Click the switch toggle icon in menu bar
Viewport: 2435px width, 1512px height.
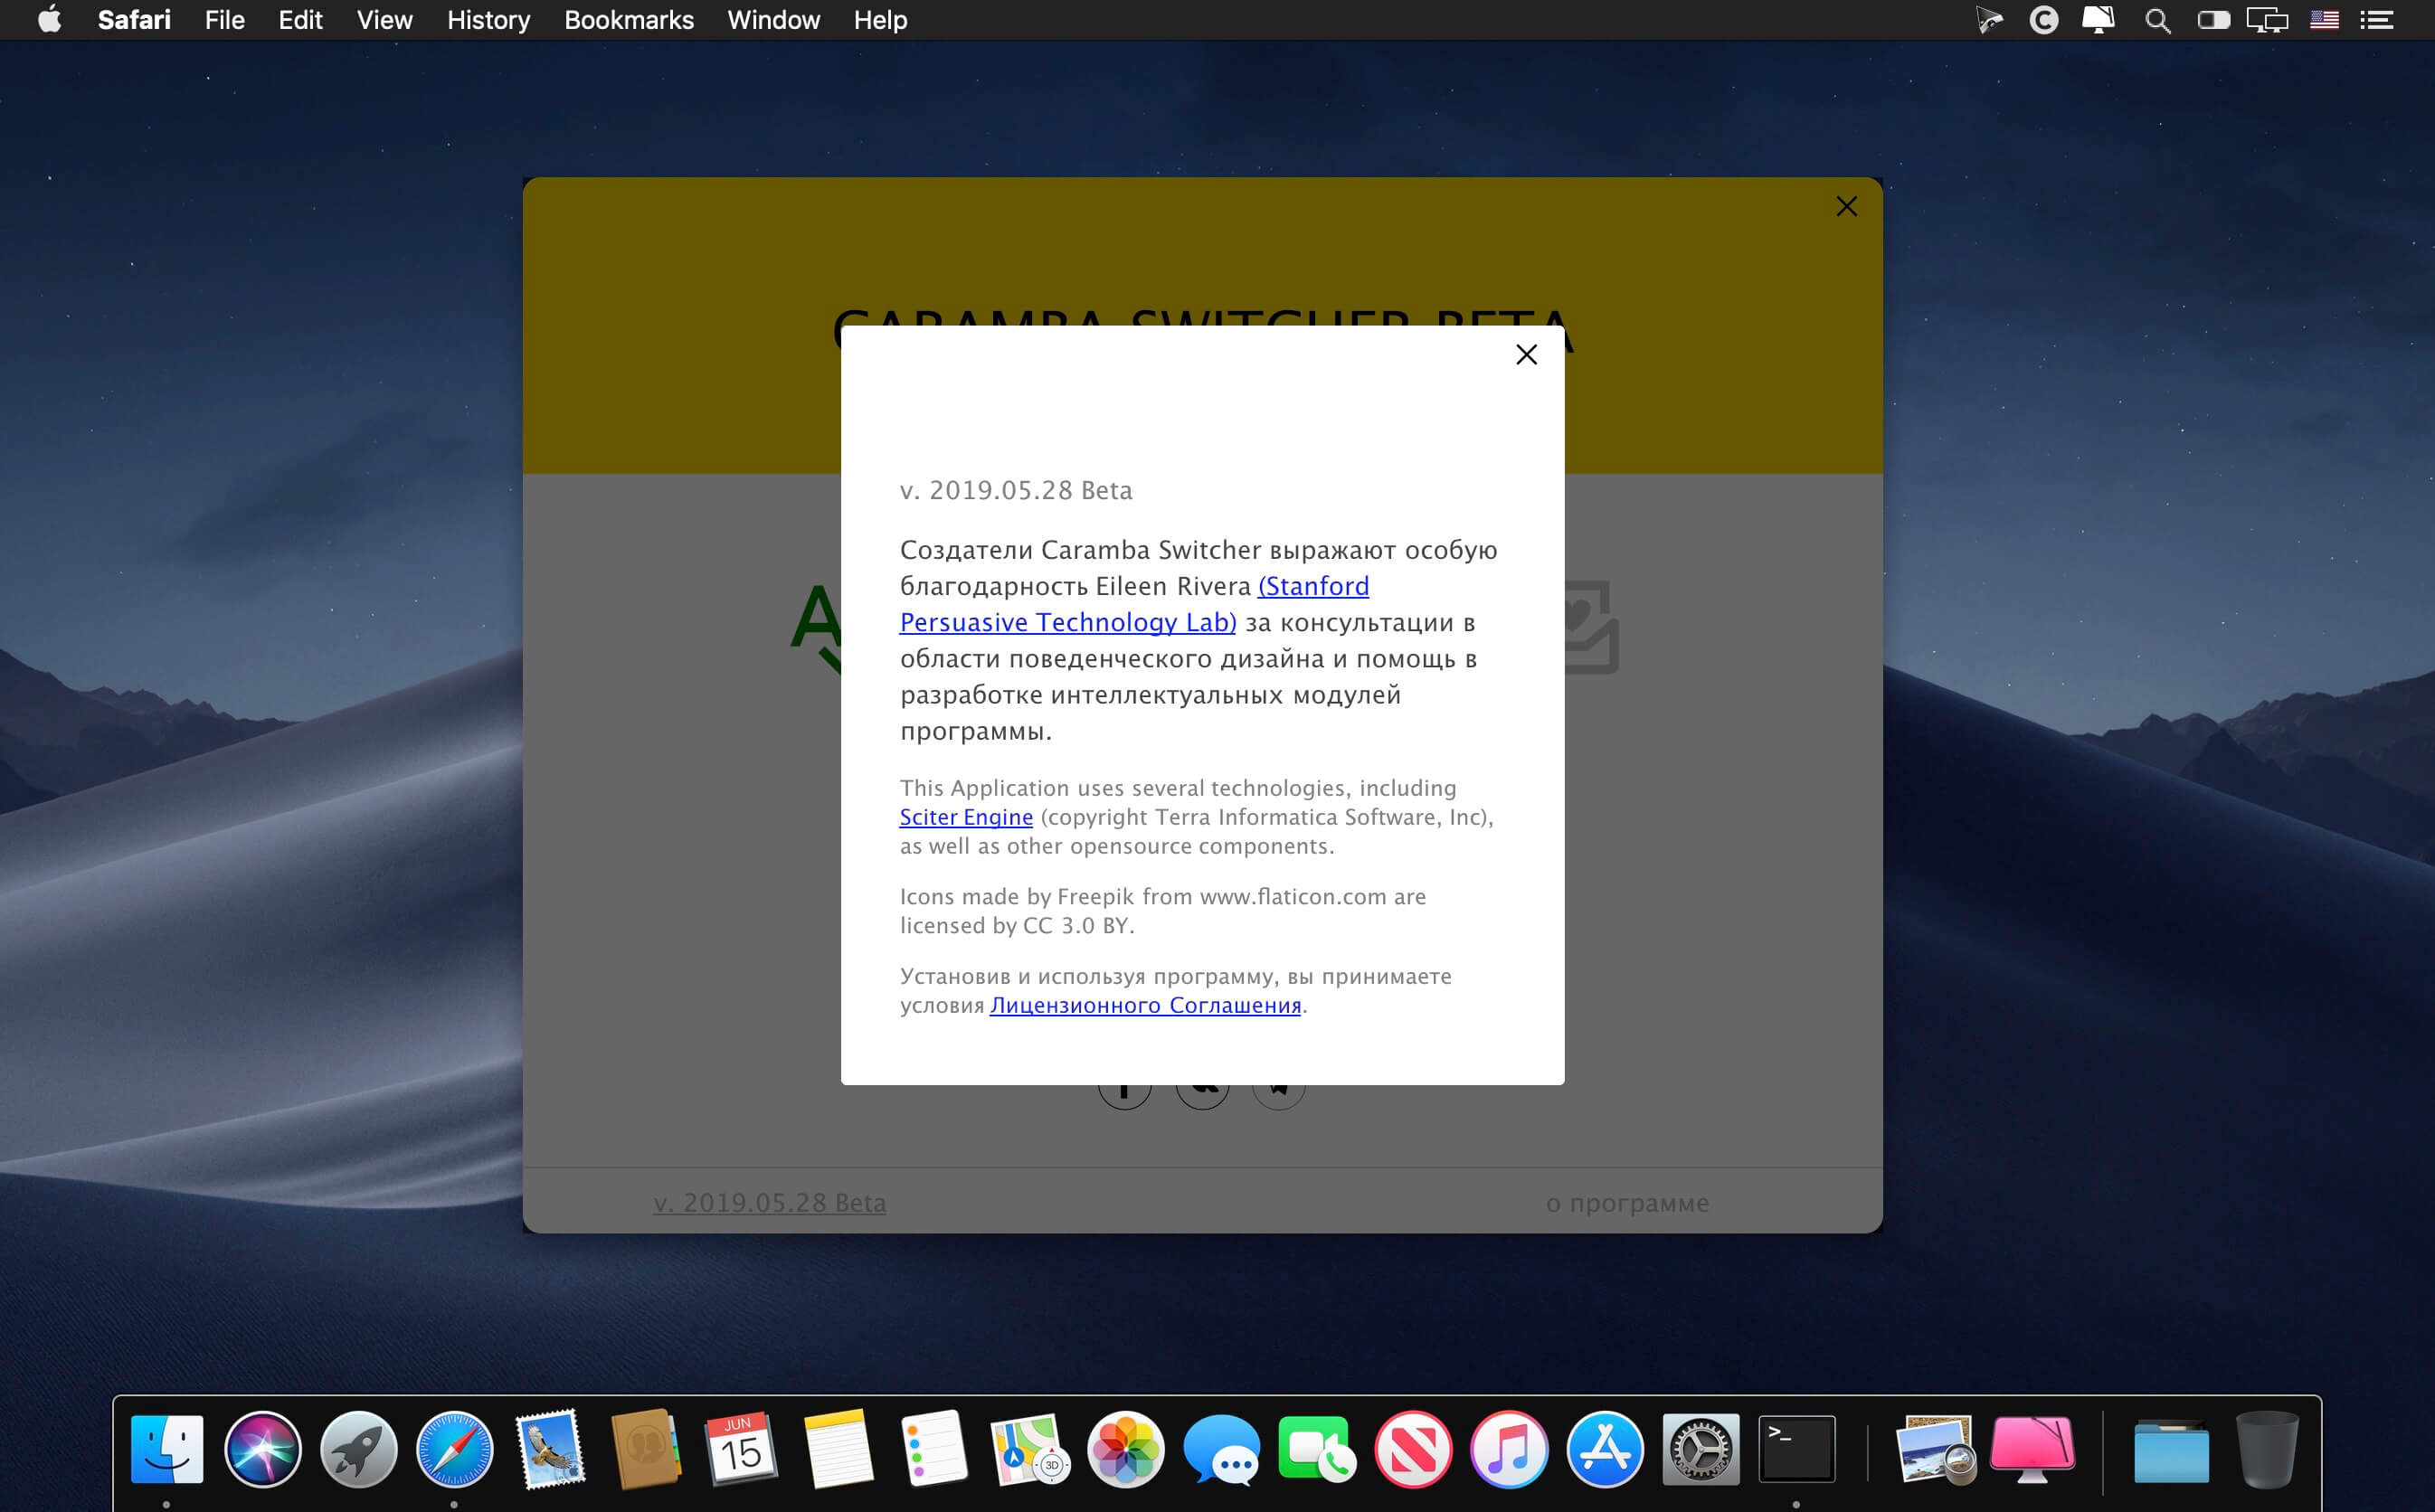2213,20
